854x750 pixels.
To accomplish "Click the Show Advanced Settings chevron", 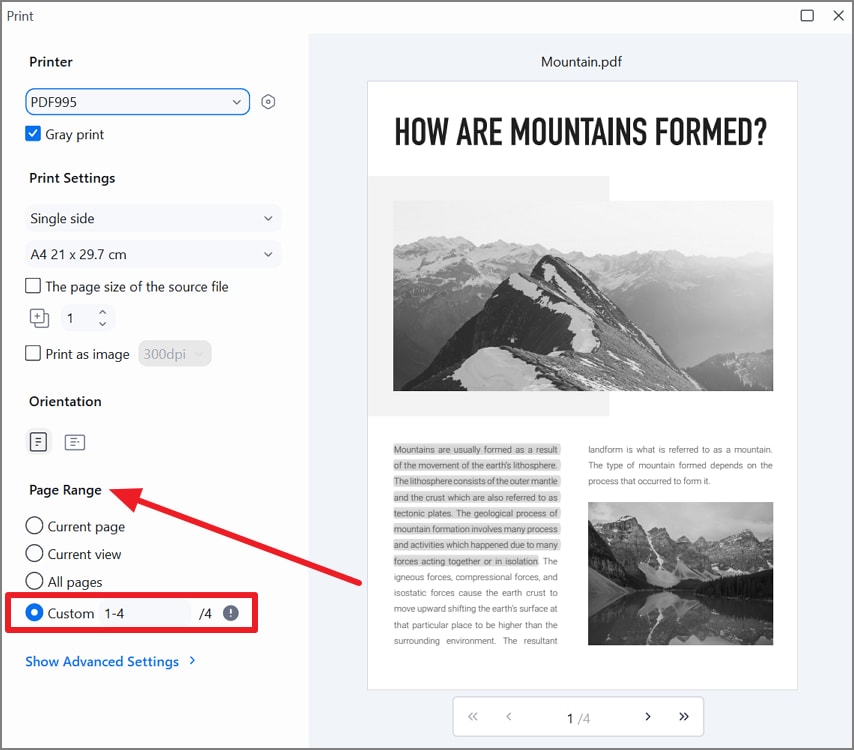I will click(192, 661).
